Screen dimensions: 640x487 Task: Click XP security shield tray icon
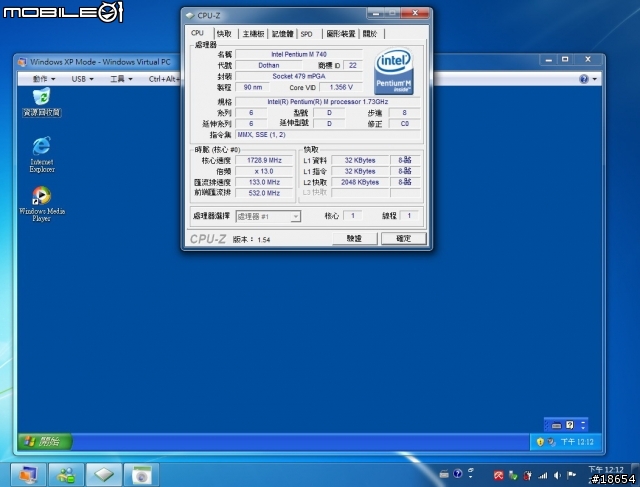[x=540, y=442]
